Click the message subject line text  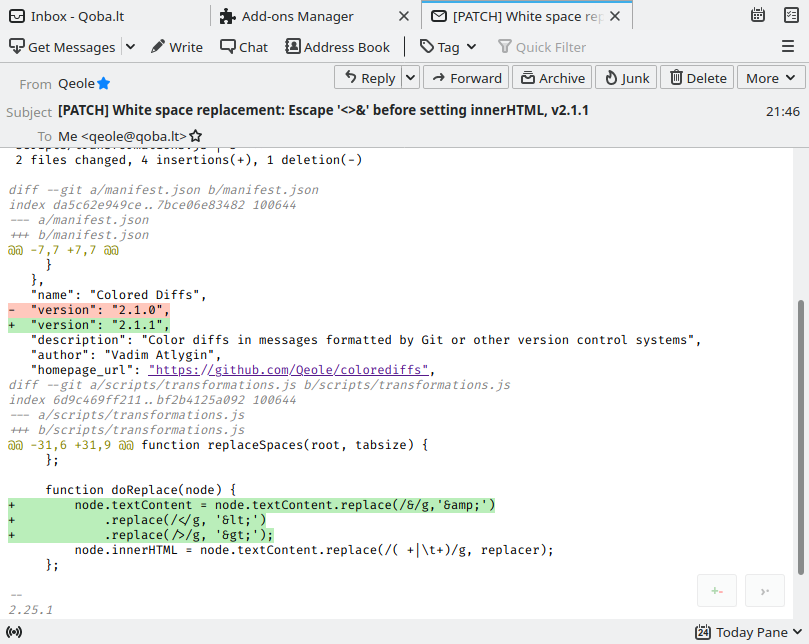point(323,110)
